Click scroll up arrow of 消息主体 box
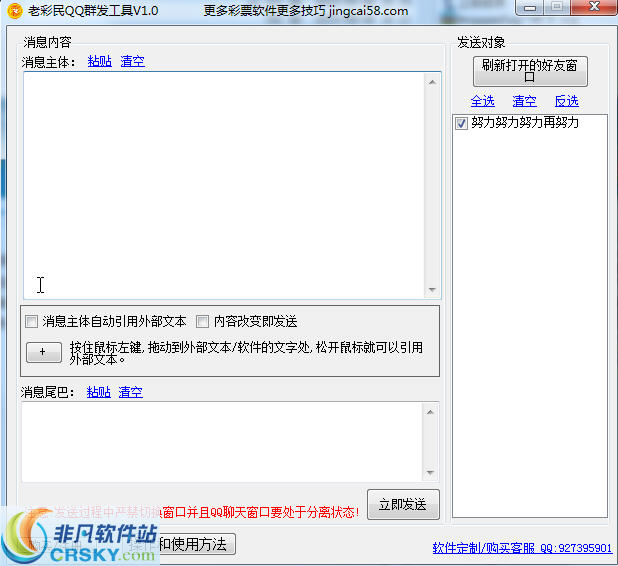 pyautogui.click(x=432, y=82)
